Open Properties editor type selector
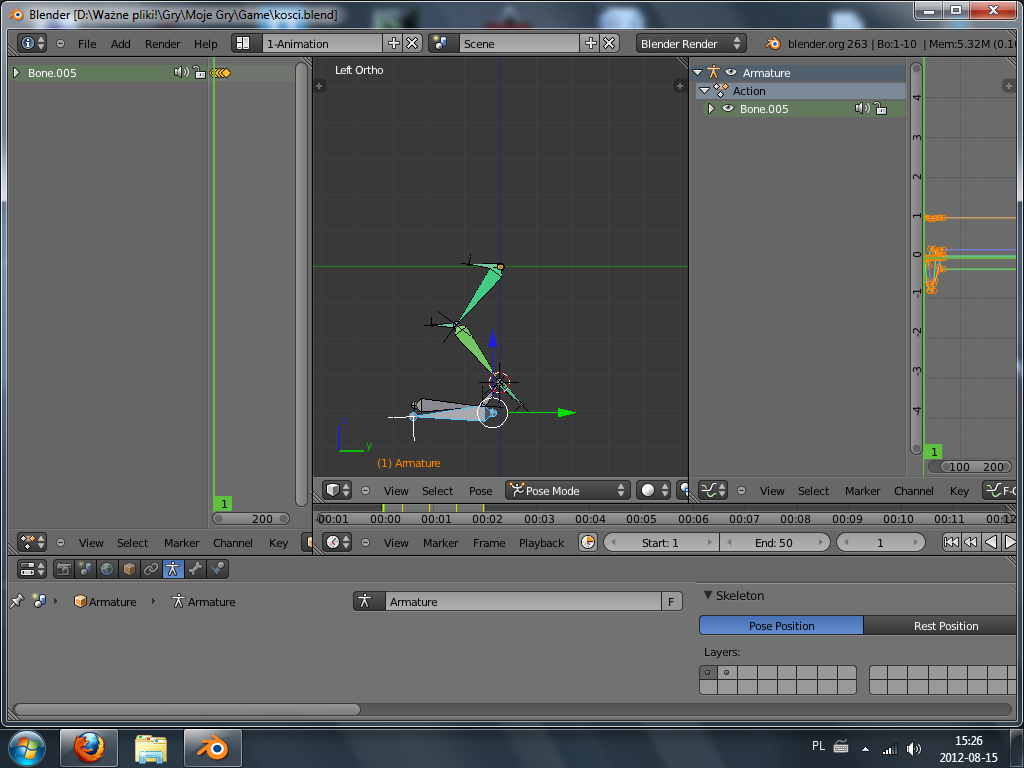The width and height of the screenshot is (1024, 768). pyautogui.click(x=31, y=569)
